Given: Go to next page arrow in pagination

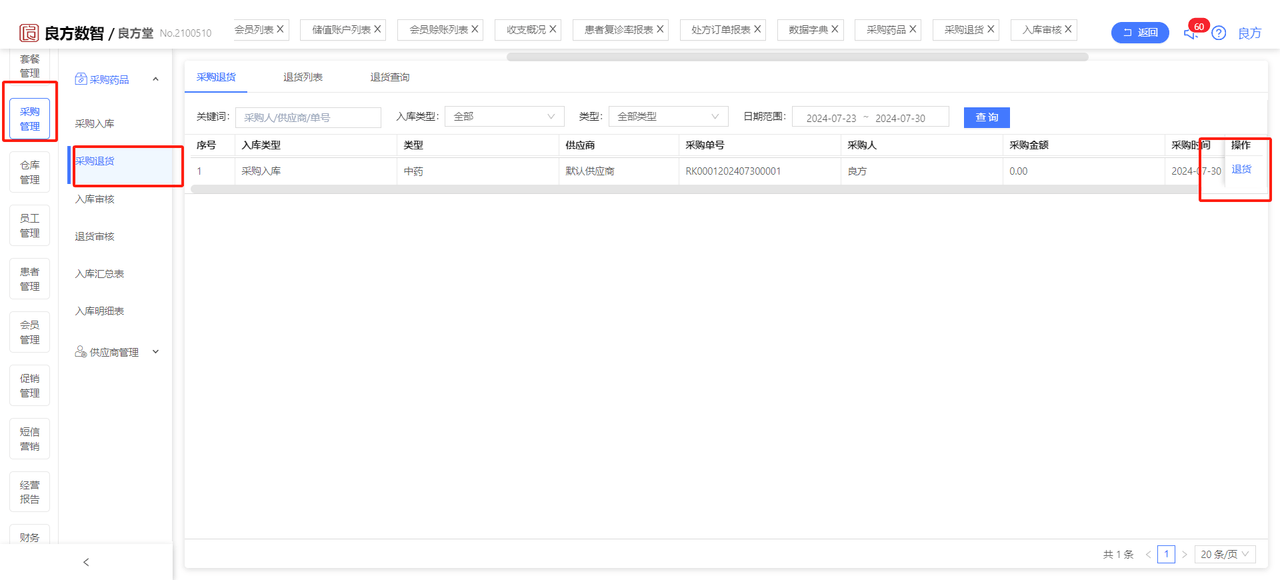Looking at the screenshot, I should (1184, 554).
